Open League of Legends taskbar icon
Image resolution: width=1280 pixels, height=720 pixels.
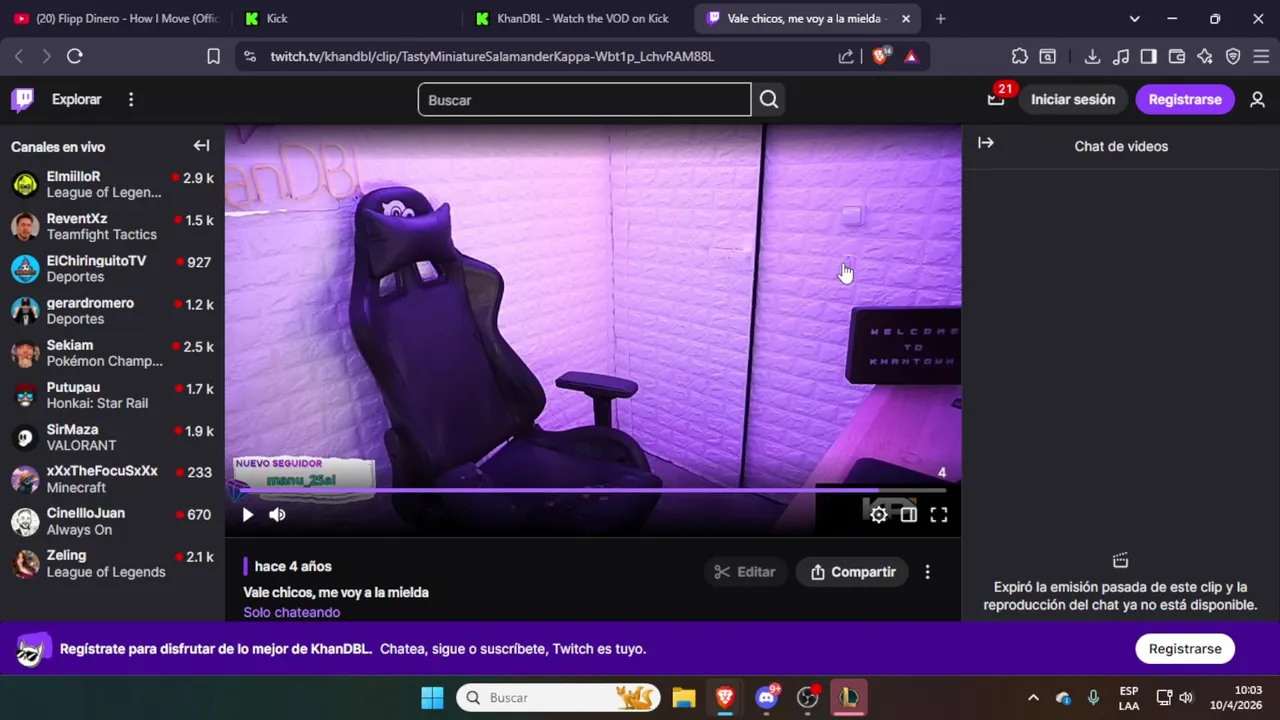tap(849, 697)
